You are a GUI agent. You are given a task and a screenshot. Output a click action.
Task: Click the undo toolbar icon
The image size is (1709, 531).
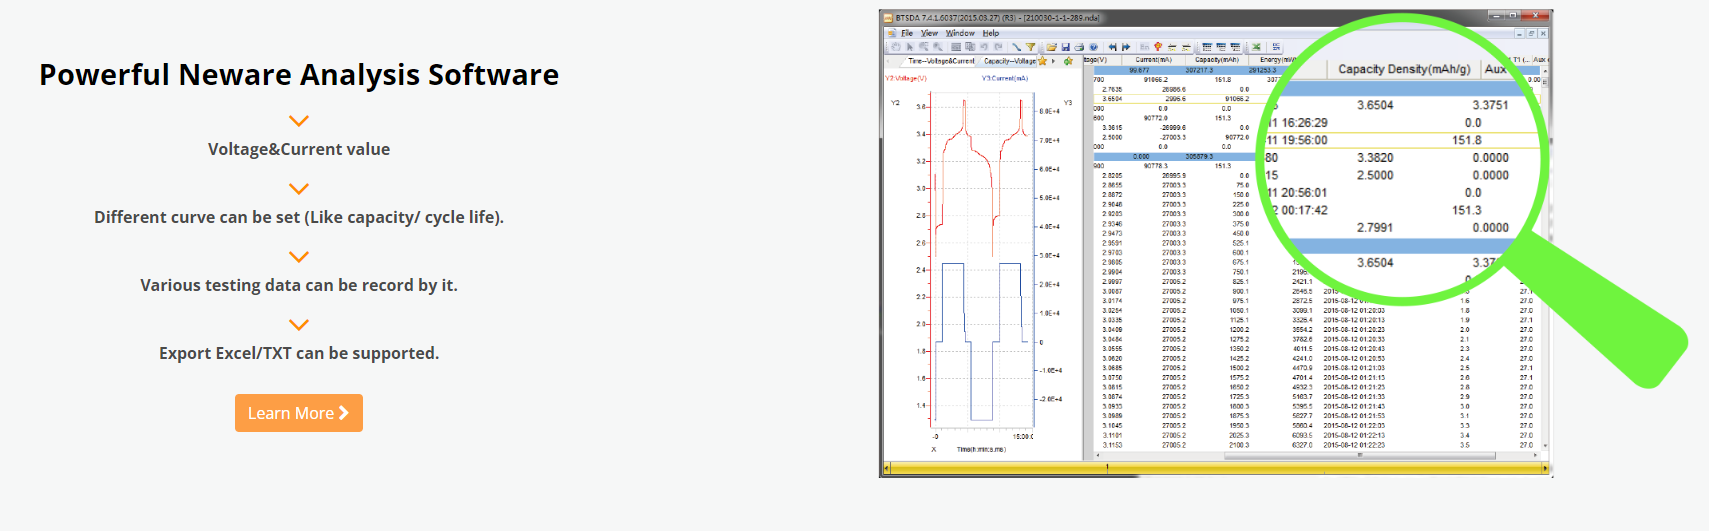[984, 47]
